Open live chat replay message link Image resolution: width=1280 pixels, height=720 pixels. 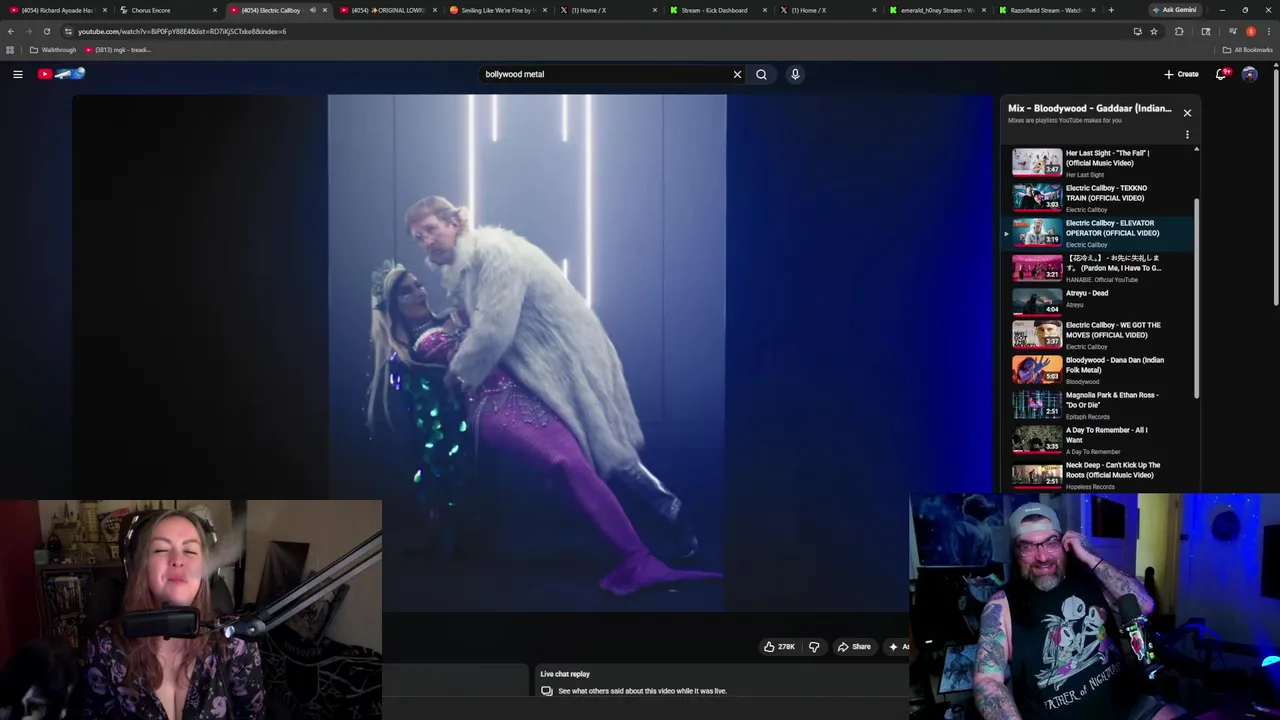pyautogui.click(x=642, y=691)
